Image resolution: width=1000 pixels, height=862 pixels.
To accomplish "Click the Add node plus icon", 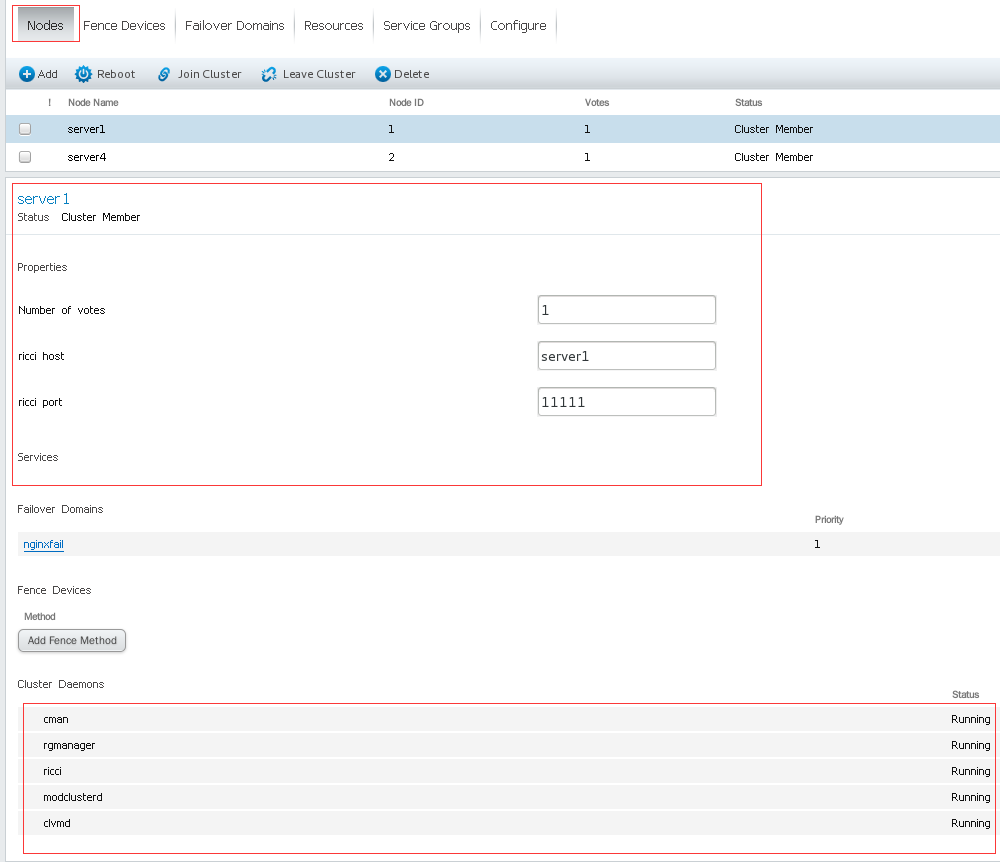I will tap(27, 74).
